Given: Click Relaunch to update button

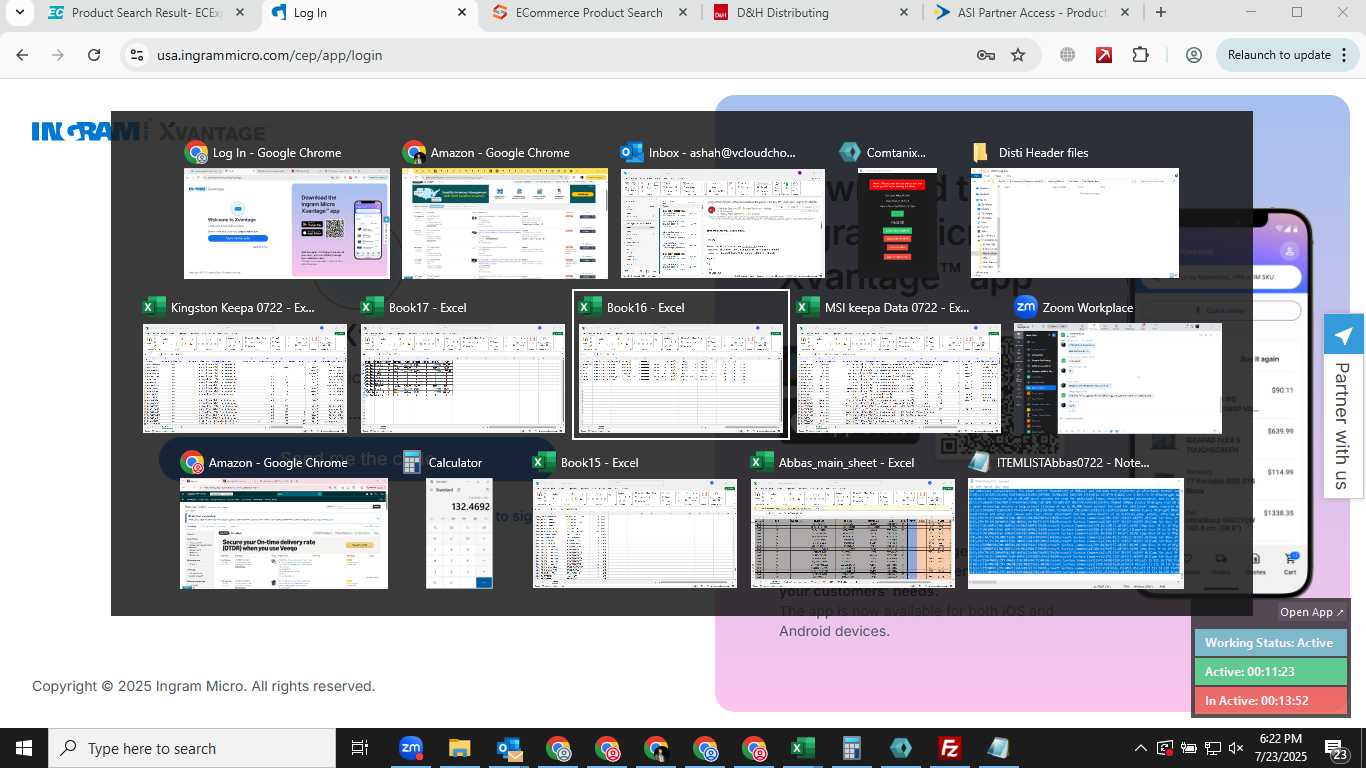Looking at the screenshot, I should pos(1279,55).
